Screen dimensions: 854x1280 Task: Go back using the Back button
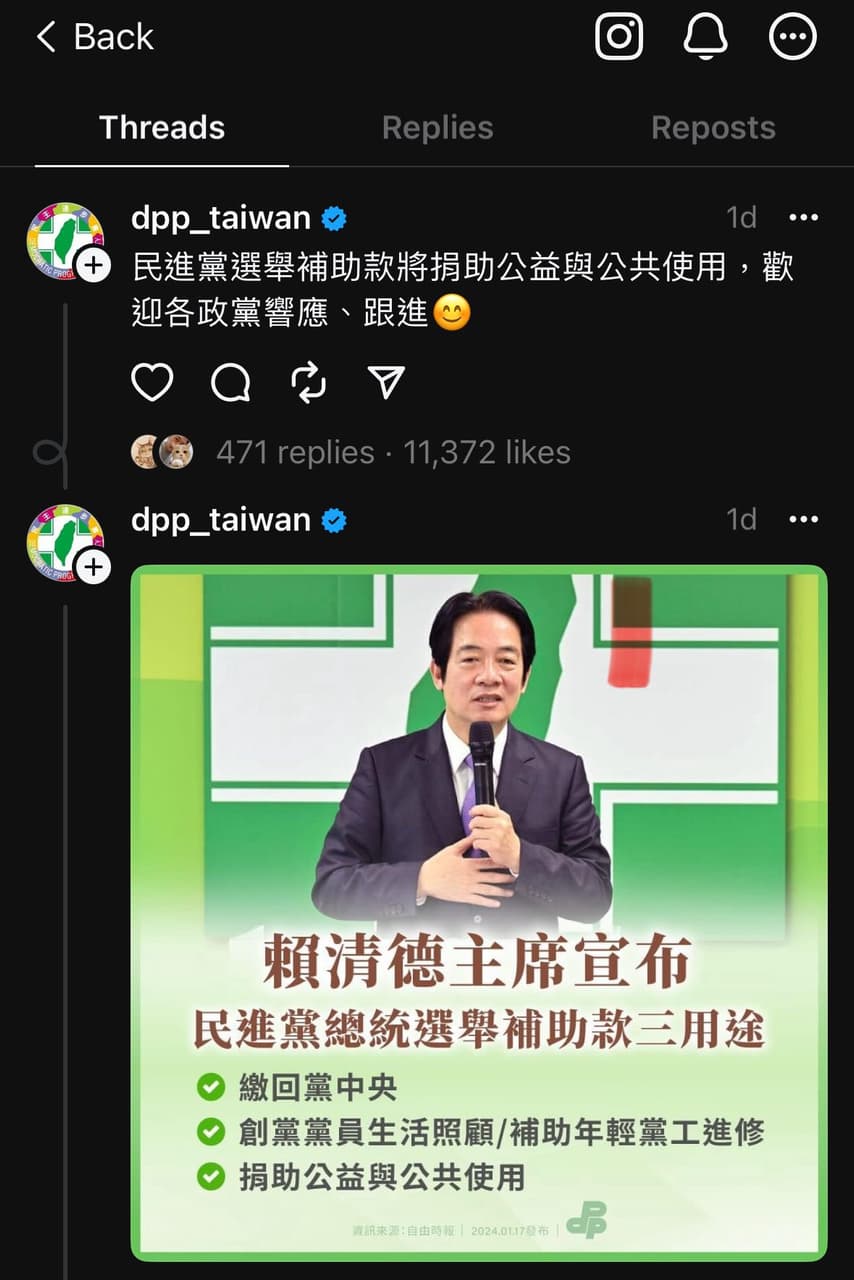coord(95,38)
